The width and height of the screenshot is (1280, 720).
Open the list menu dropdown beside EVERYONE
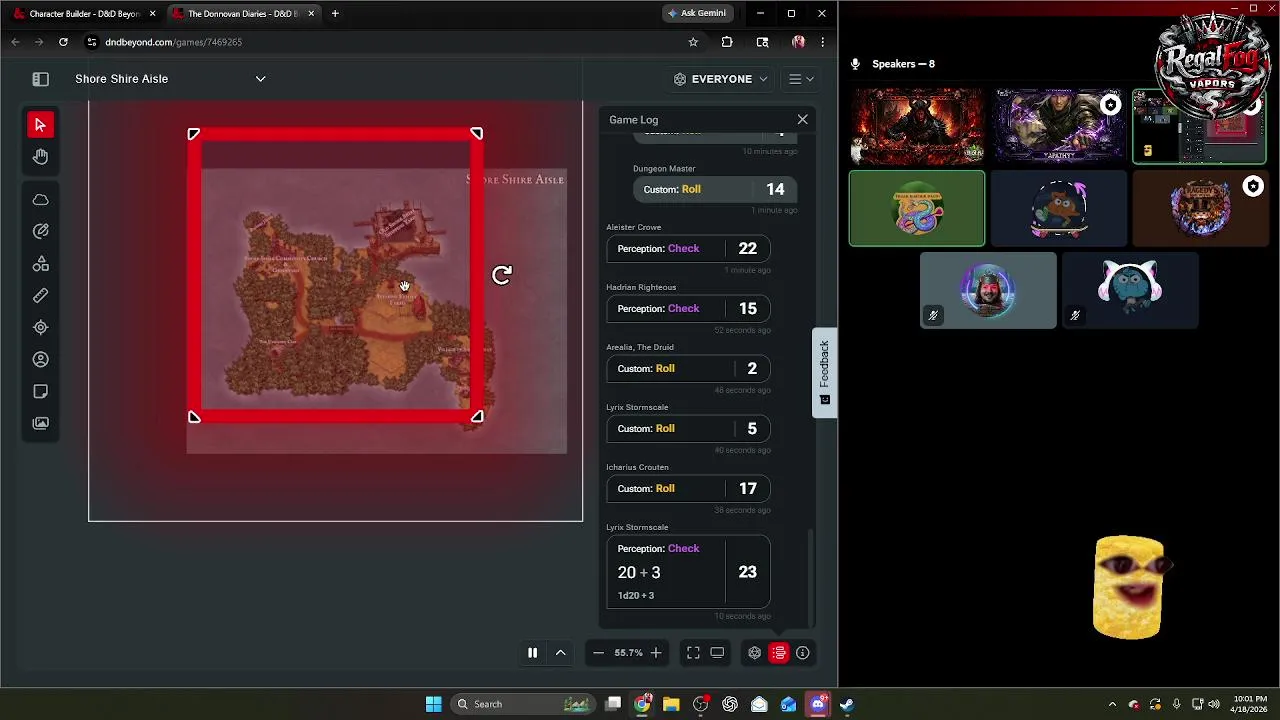tap(801, 79)
